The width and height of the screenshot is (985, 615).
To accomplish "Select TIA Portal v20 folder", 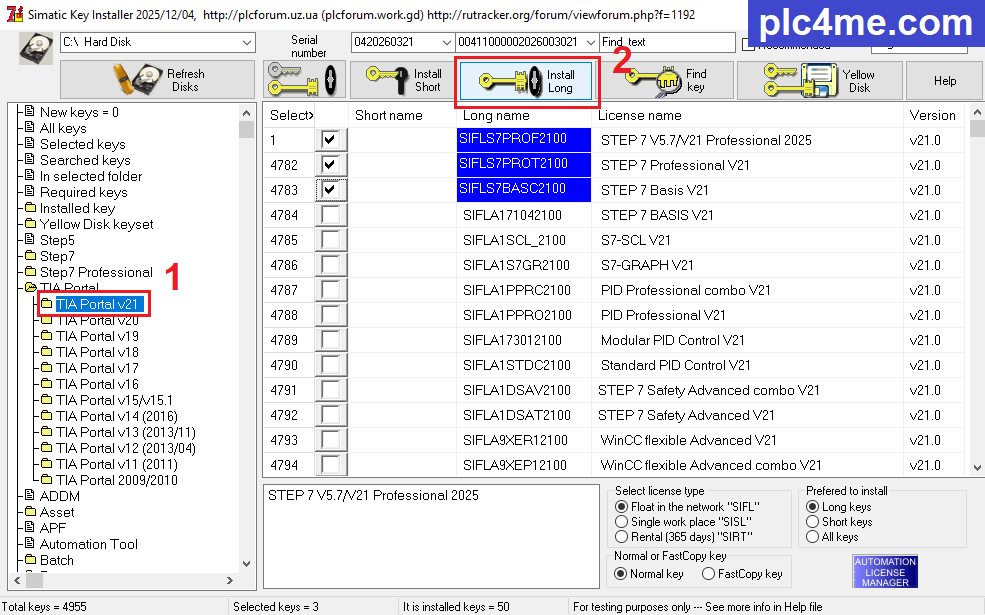I will pos(97,320).
